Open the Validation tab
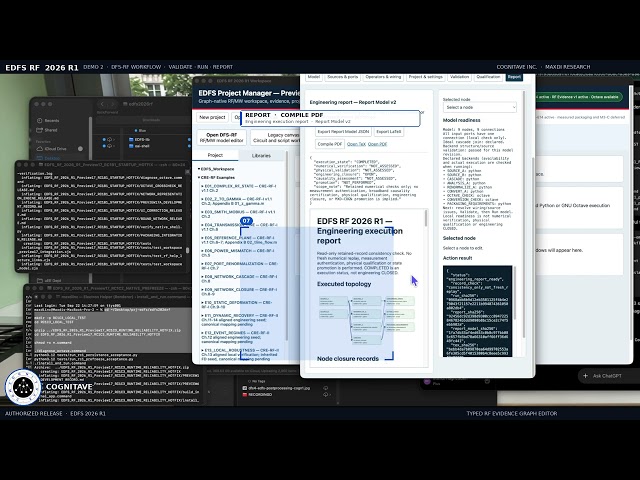This screenshot has height=480, width=640. [x=459, y=77]
